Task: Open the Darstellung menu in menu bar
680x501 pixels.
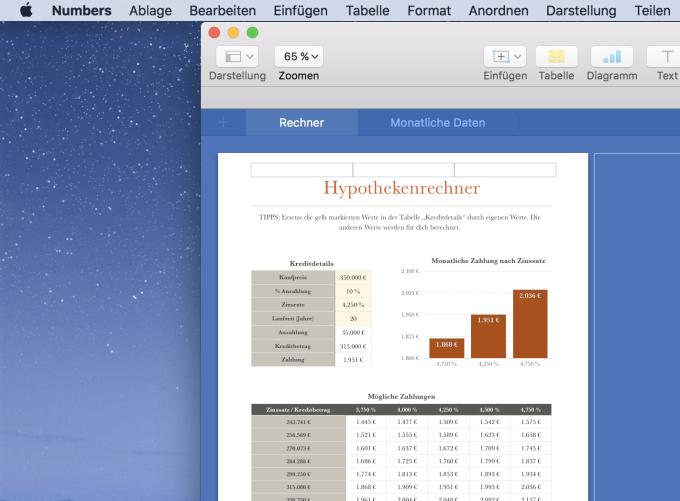Action: pyautogui.click(x=581, y=10)
